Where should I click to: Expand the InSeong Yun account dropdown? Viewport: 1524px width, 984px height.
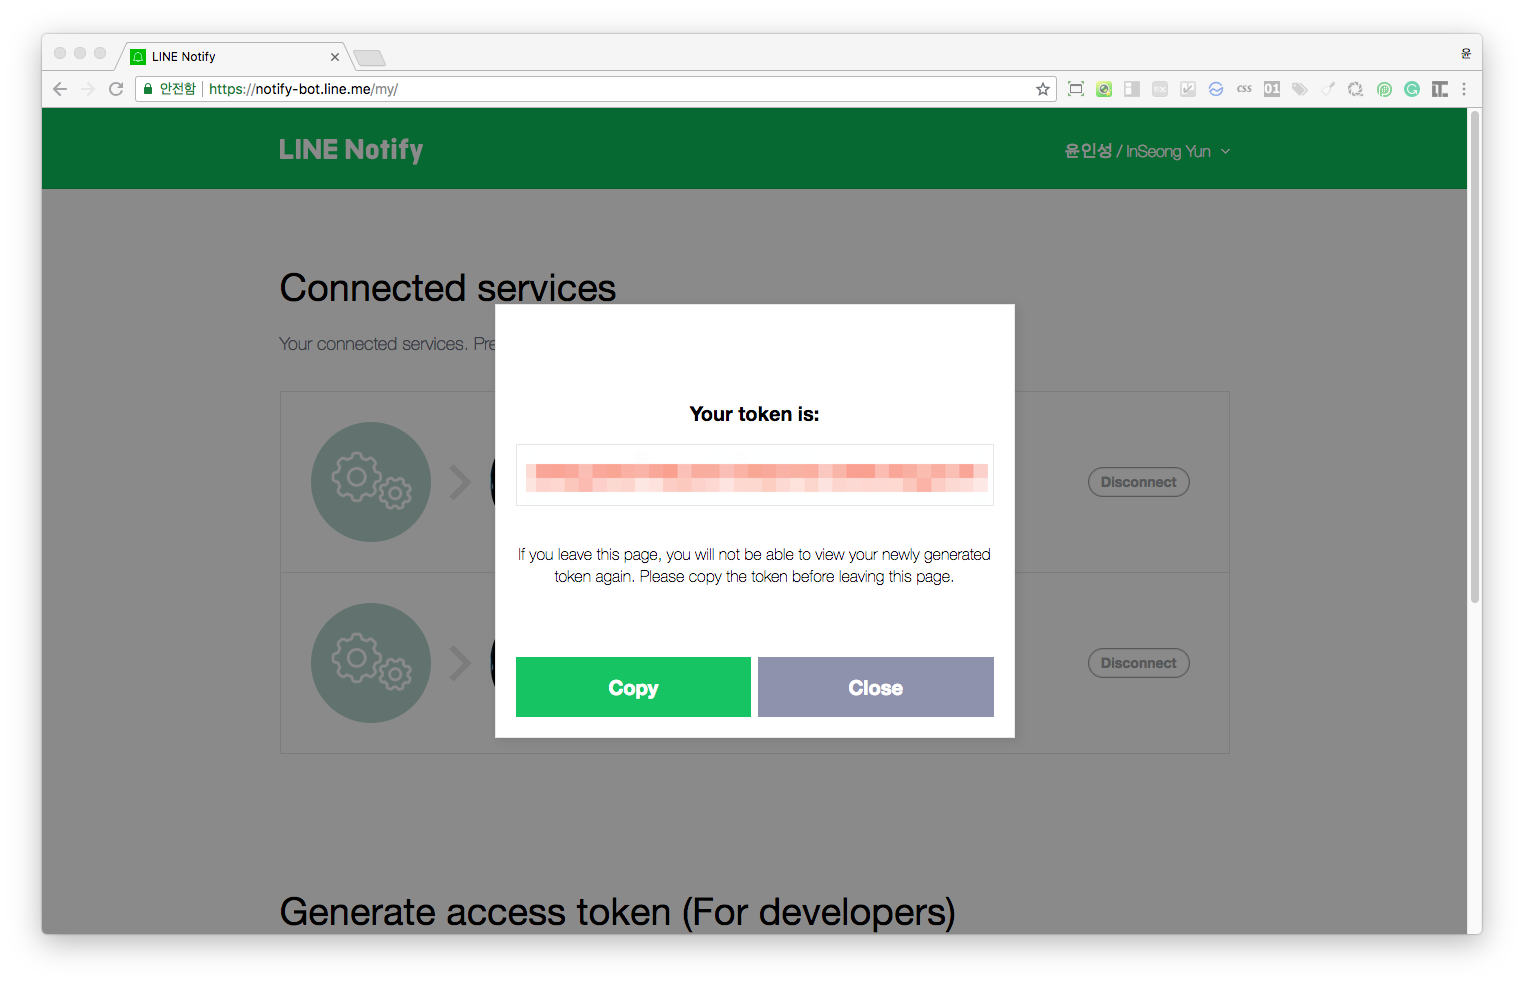pyautogui.click(x=1147, y=151)
